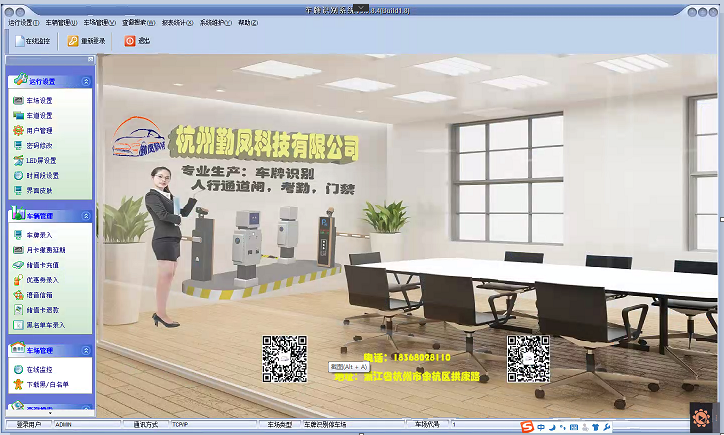Open the 运行设置 menu
Screen dimensions: 724x435
(x=23, y=22)
